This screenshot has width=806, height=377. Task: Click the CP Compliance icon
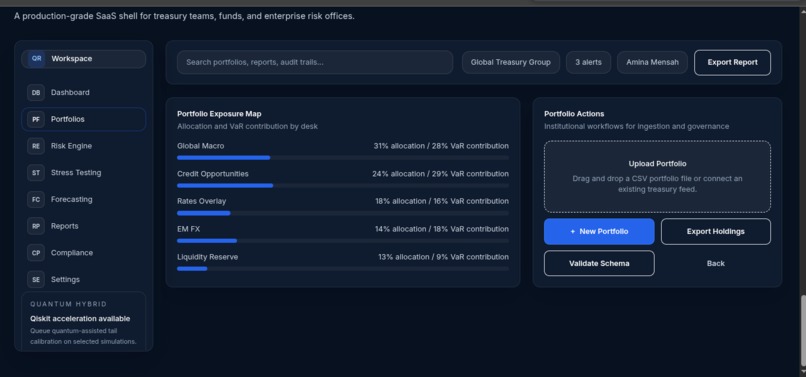[x=35, y=253]
